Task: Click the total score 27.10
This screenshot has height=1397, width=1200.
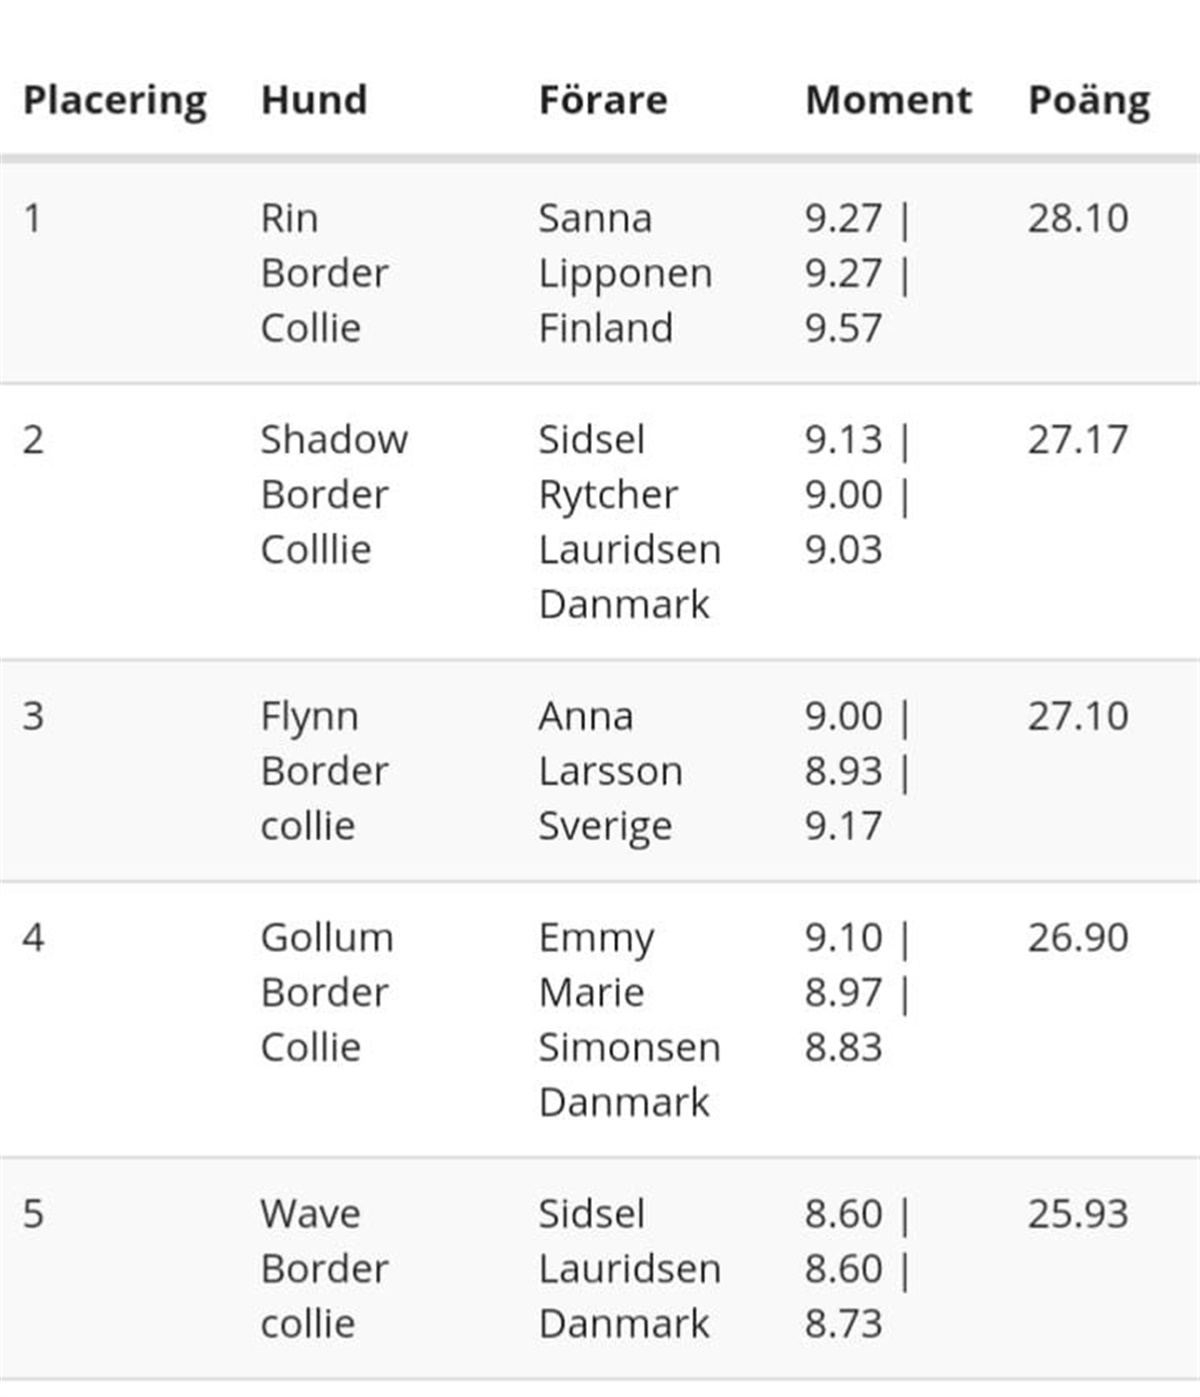Action: pyautogui.click(x=1078, y=716)
